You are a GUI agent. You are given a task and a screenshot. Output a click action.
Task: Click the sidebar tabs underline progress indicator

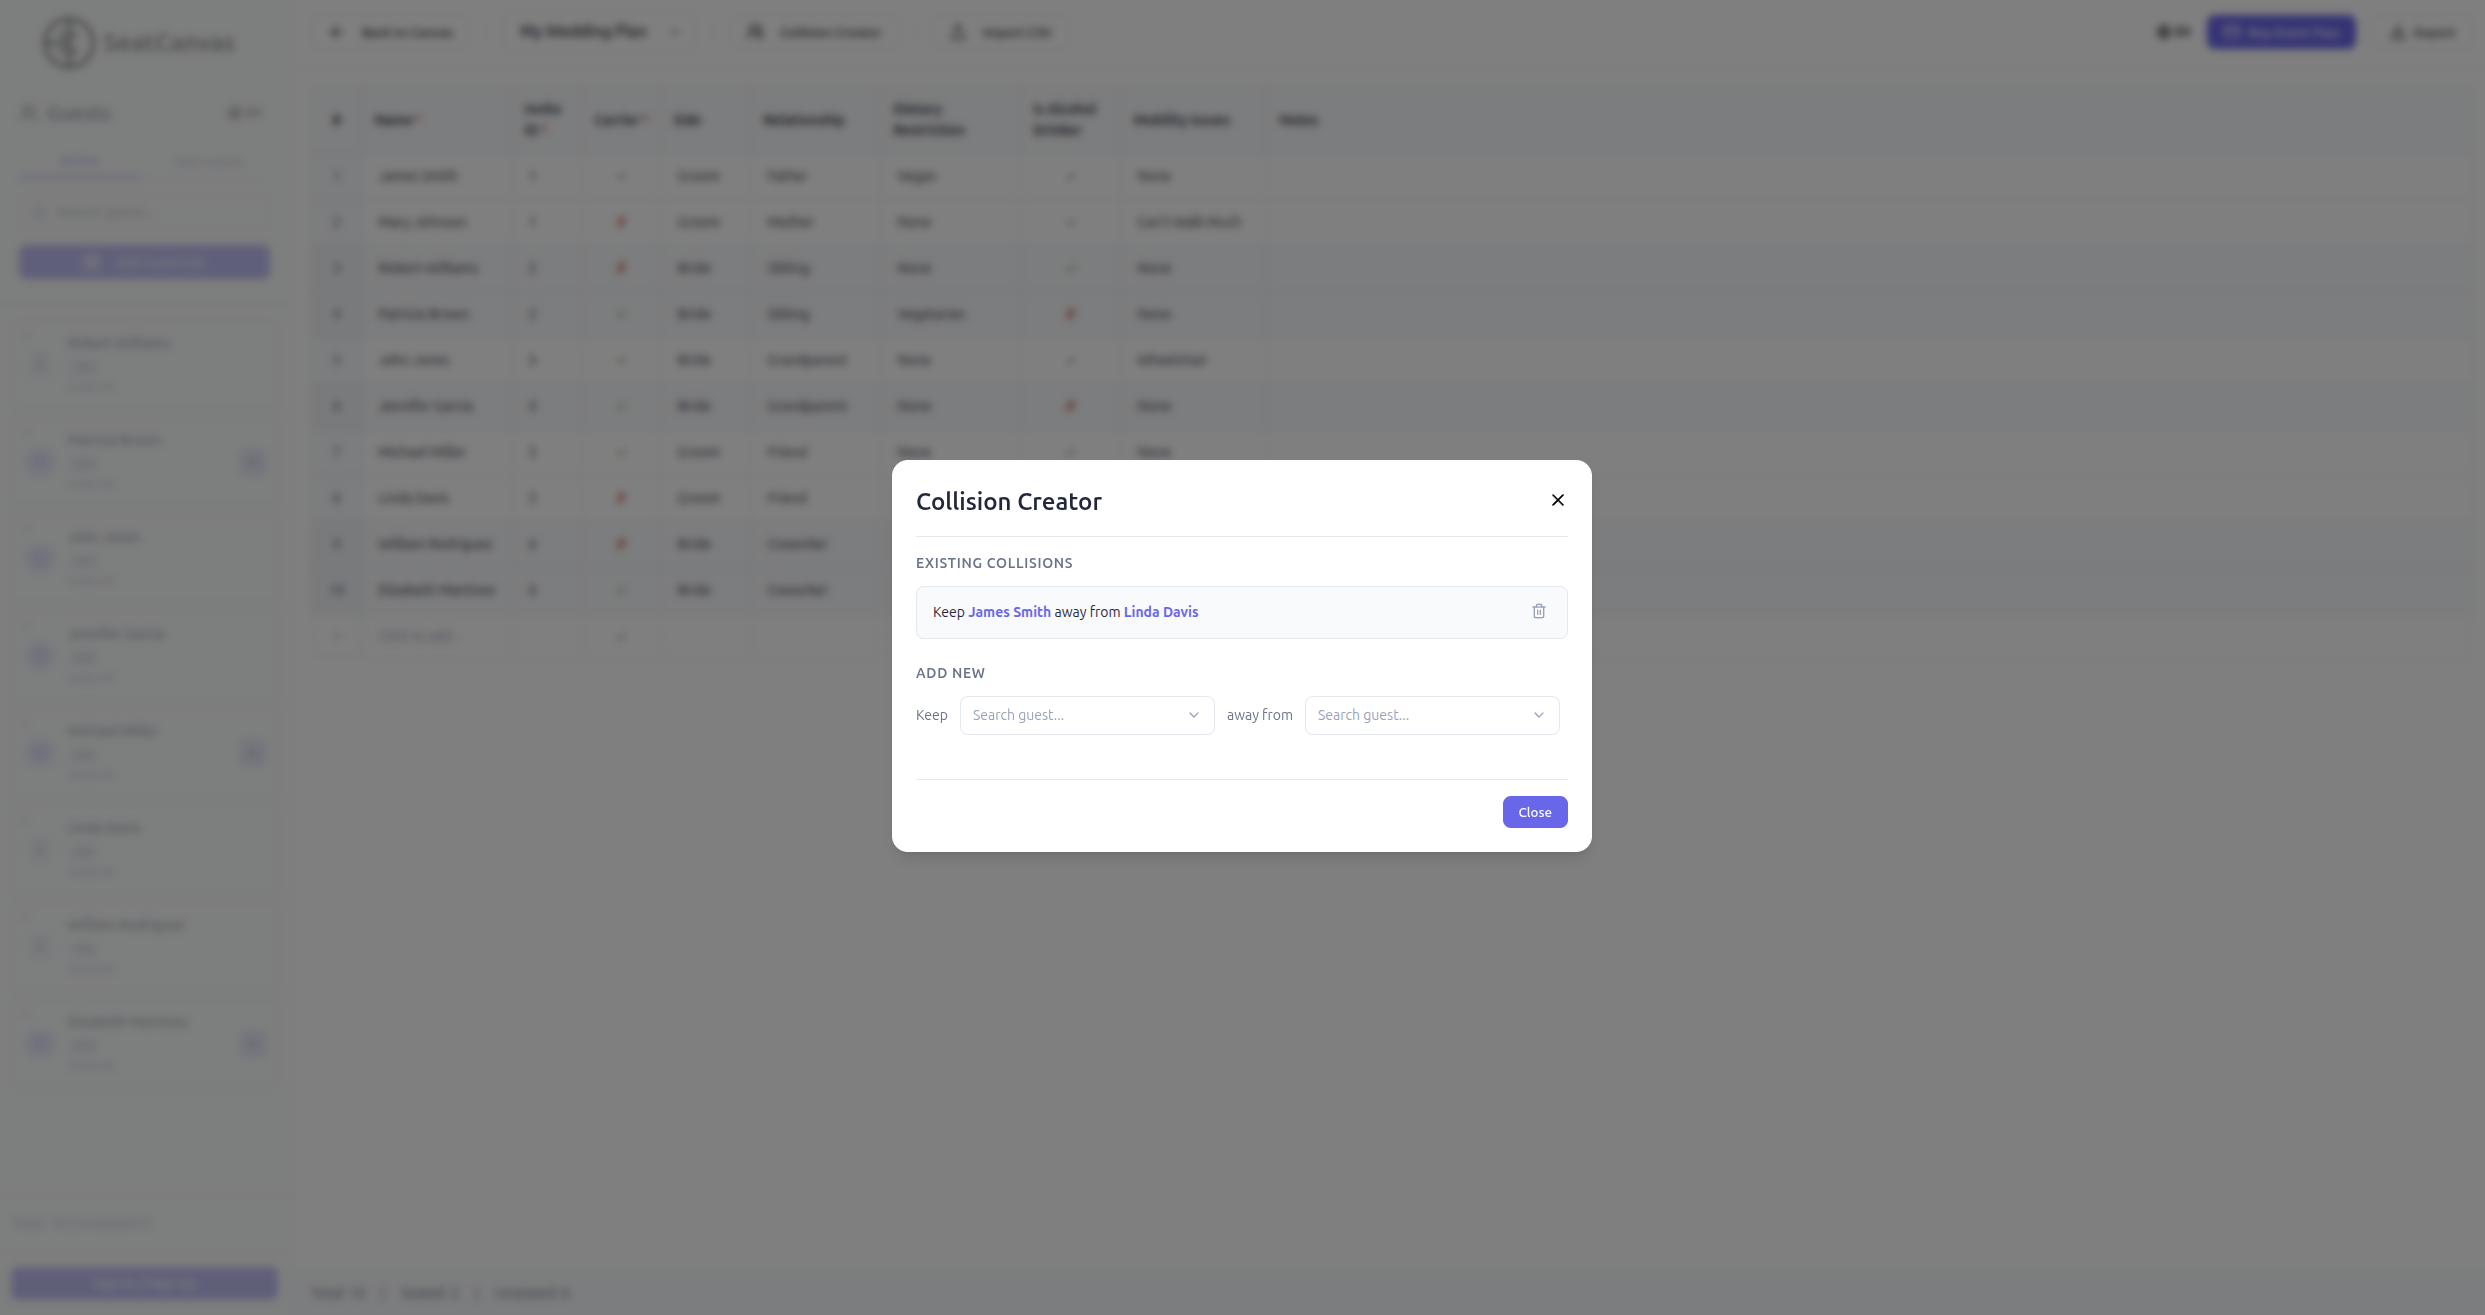point(80,177)
